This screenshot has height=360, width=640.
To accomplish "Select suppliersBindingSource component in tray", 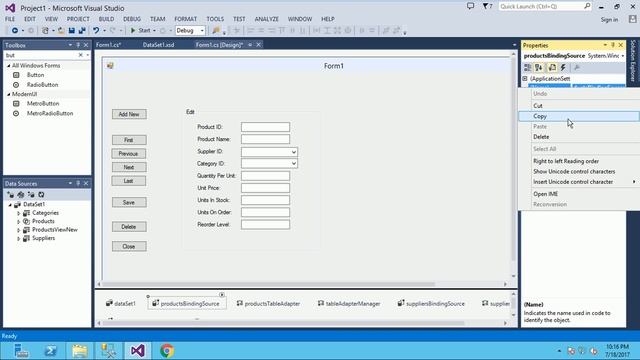I will click(x=431, y=304).
